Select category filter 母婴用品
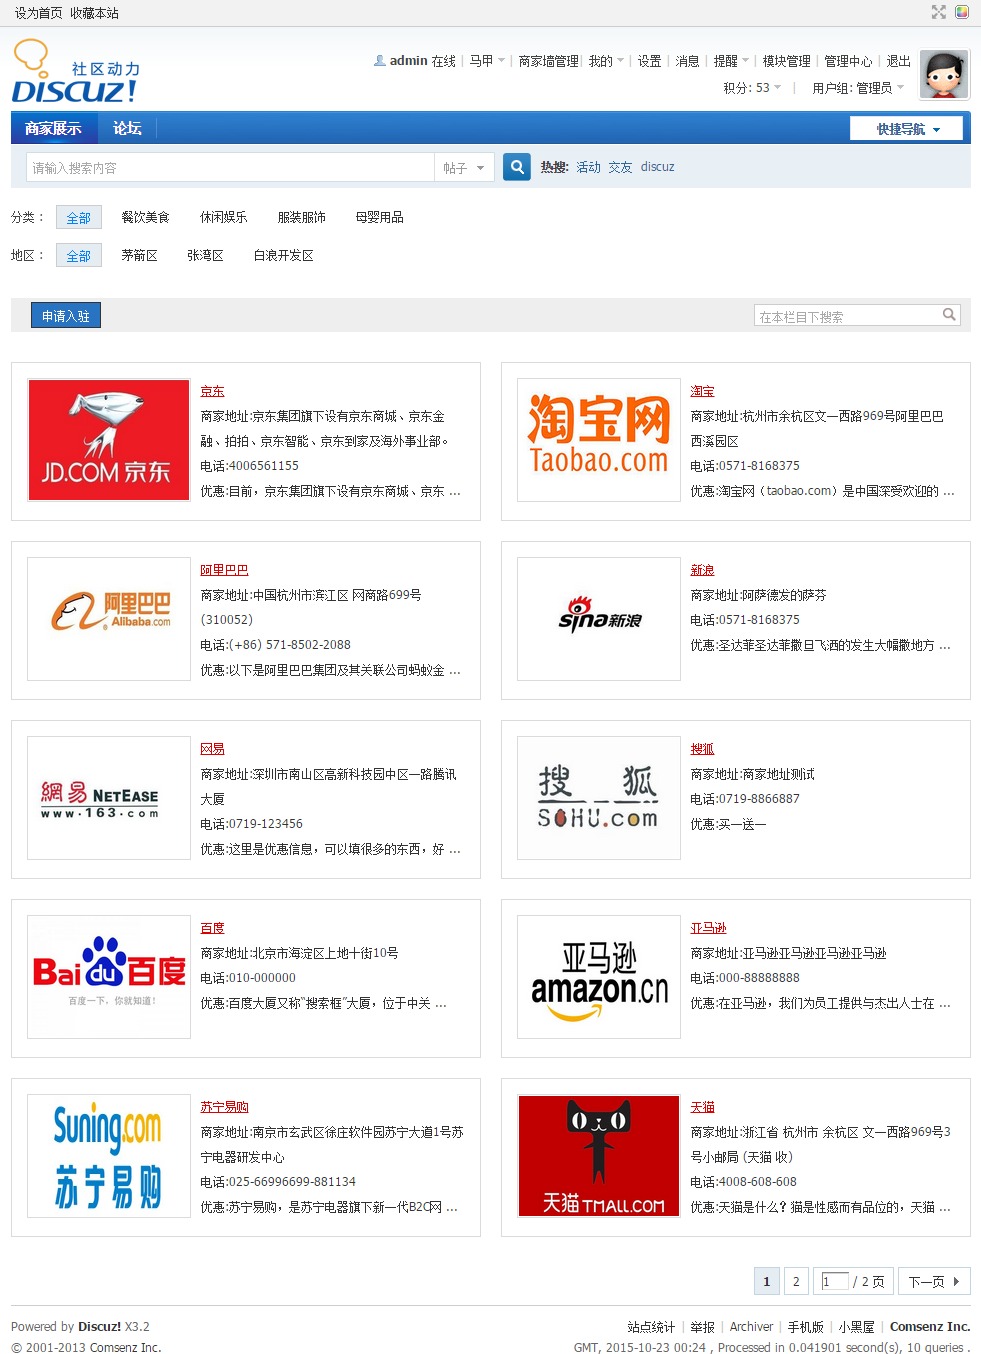This screenshot has width=981, height=1354. (379, 217)
